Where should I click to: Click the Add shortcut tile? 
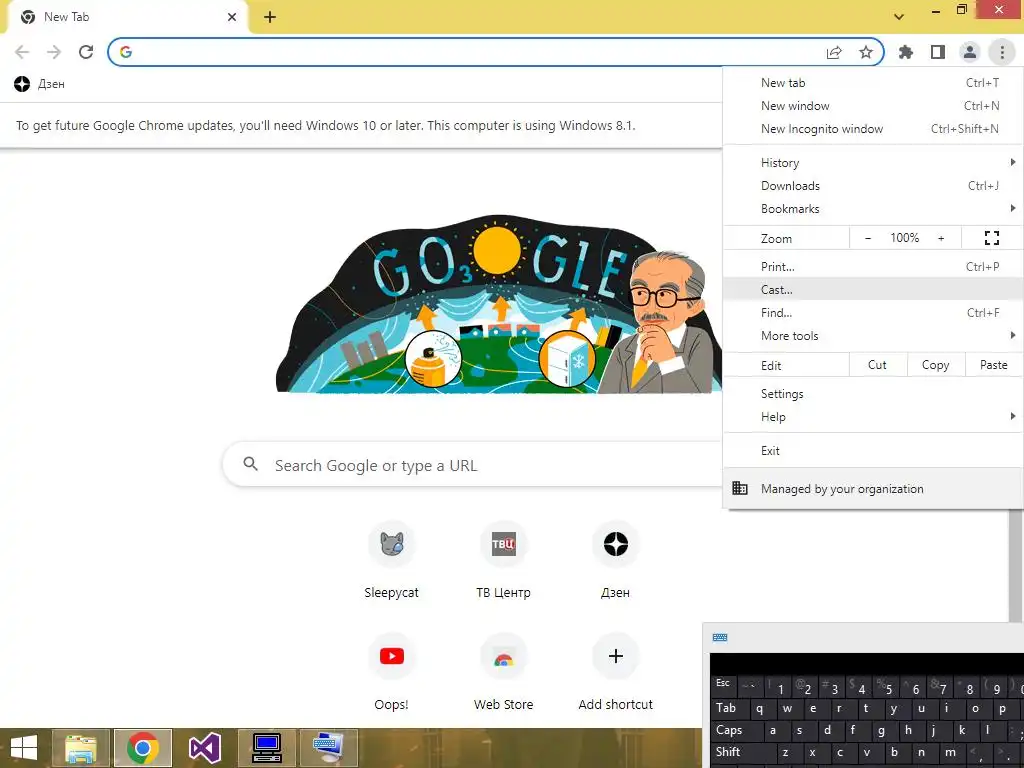[x=615, y=673]
